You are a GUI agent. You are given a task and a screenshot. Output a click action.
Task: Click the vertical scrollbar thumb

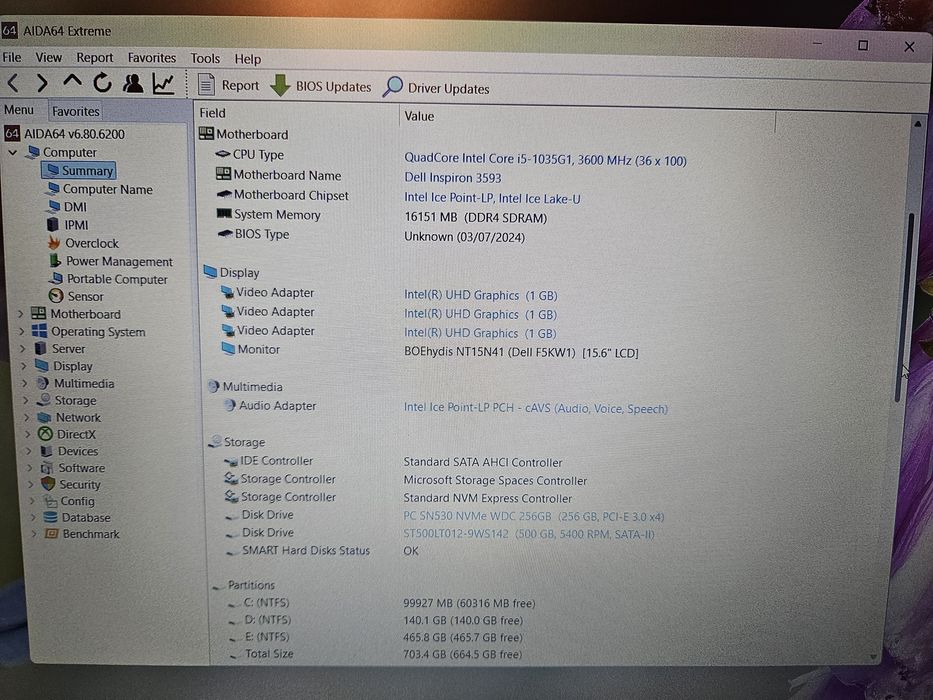point(904,307)
